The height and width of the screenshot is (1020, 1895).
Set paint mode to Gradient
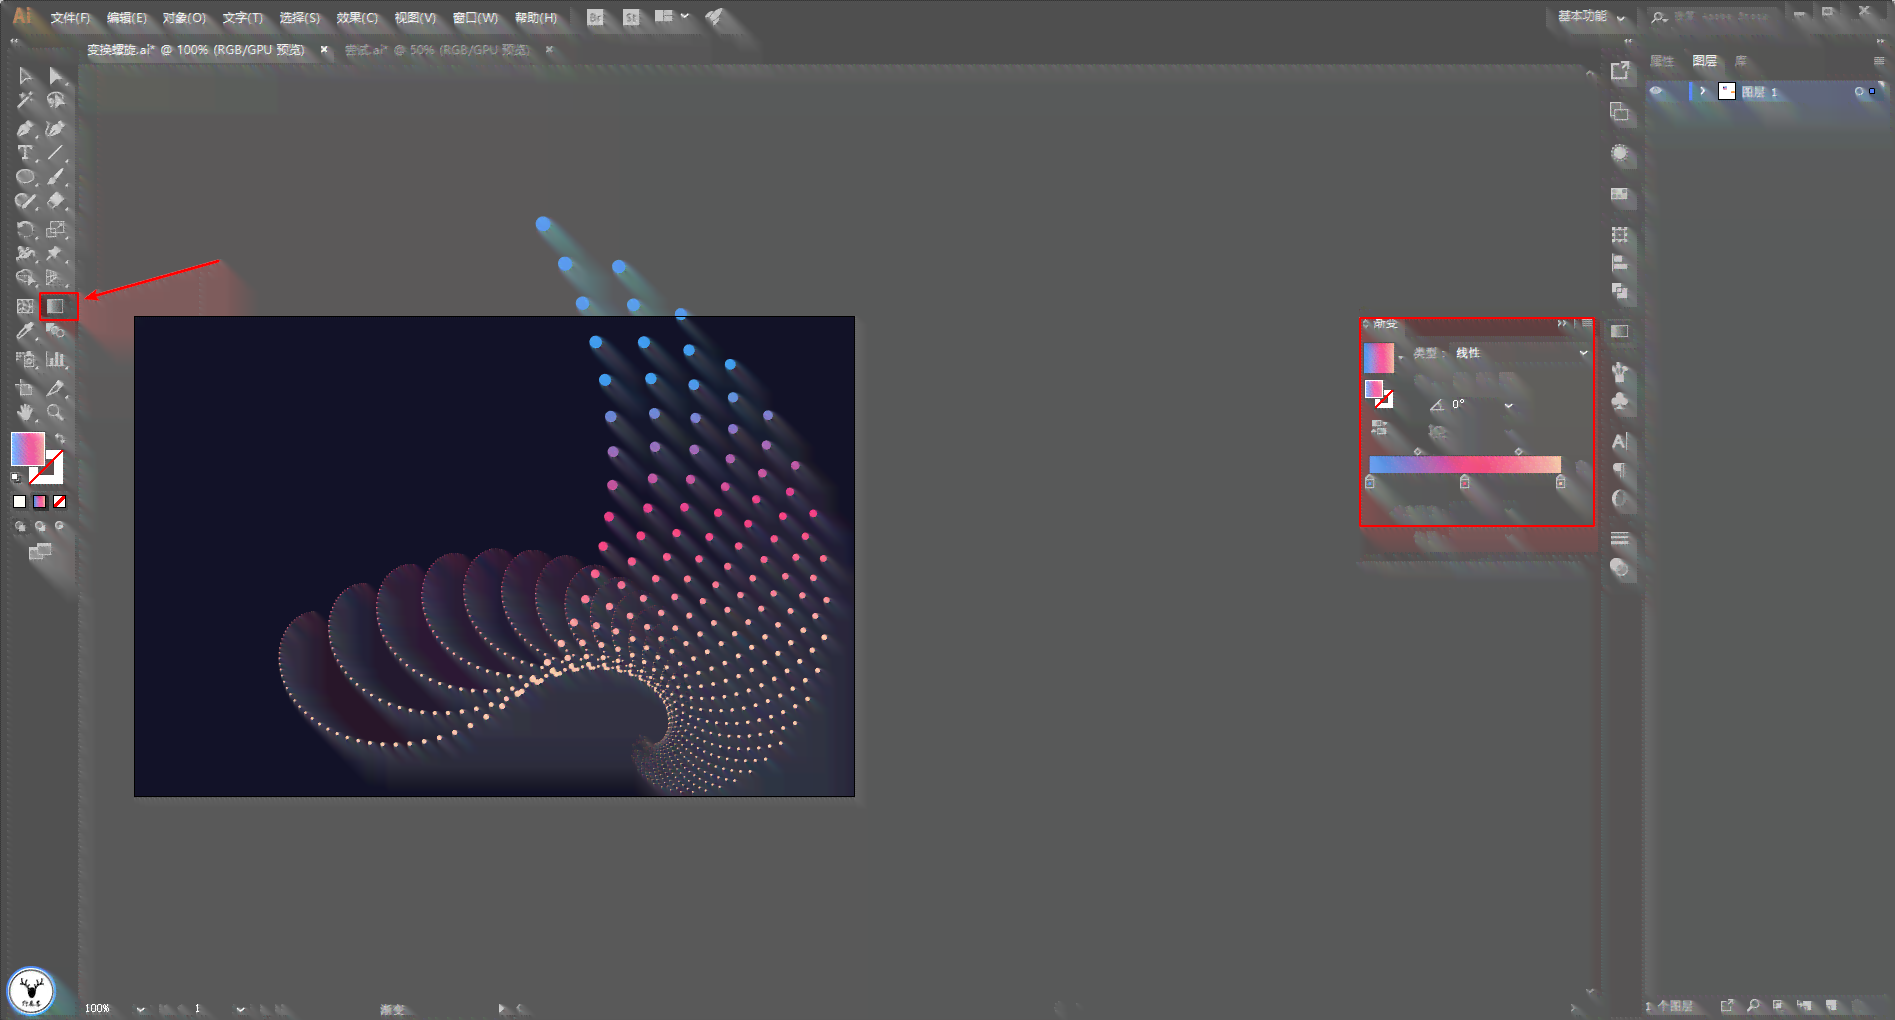coord(40,502)
